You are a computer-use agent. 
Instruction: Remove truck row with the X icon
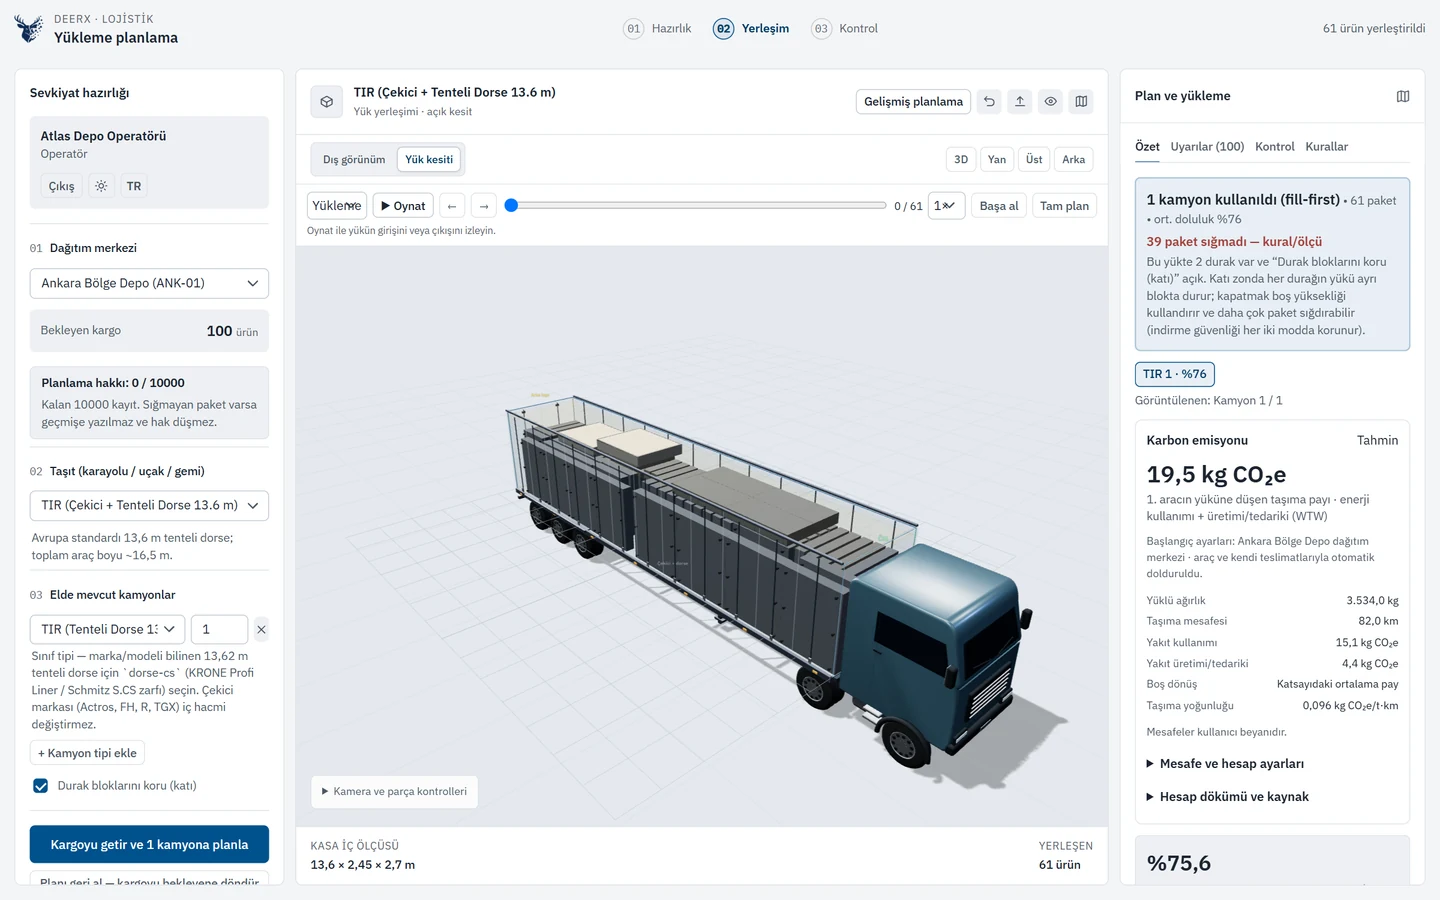[261, 629]
